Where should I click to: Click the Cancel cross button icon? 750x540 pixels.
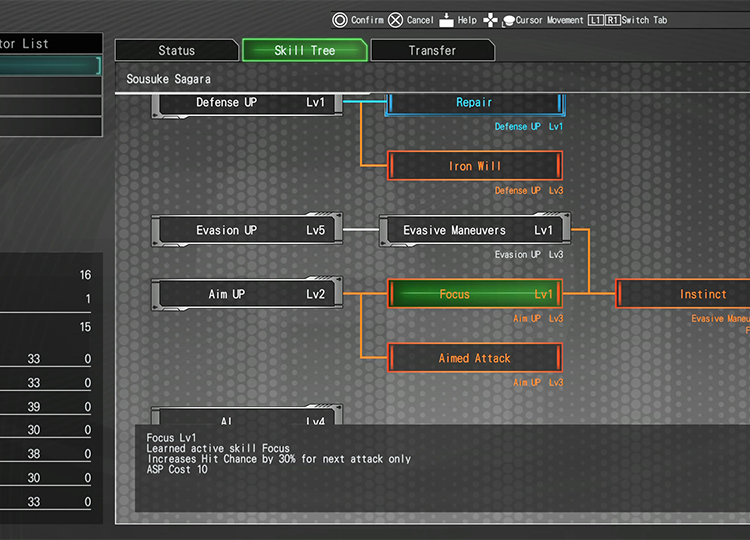click(396, 20)
